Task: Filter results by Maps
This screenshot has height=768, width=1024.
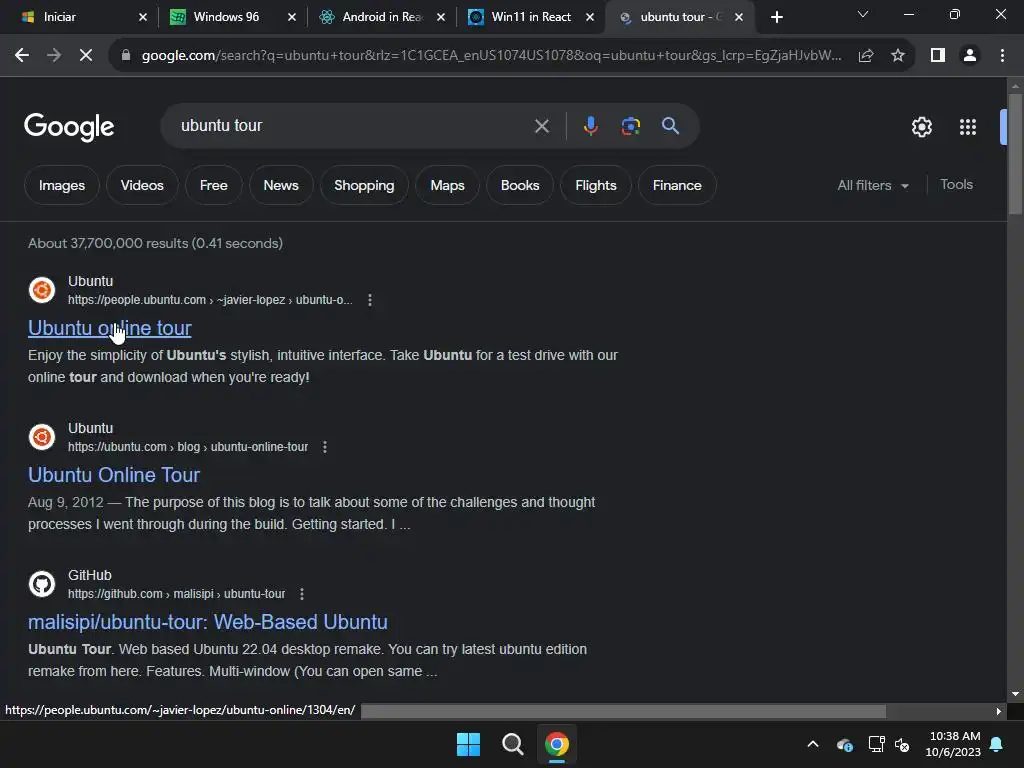Action: (x=447, y=185)
